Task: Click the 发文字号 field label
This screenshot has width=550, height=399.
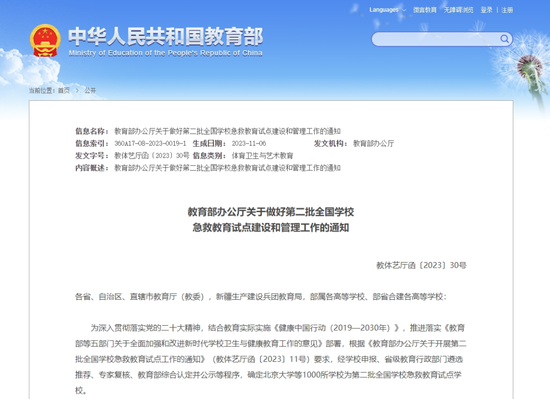Action: tap(92, 156)
